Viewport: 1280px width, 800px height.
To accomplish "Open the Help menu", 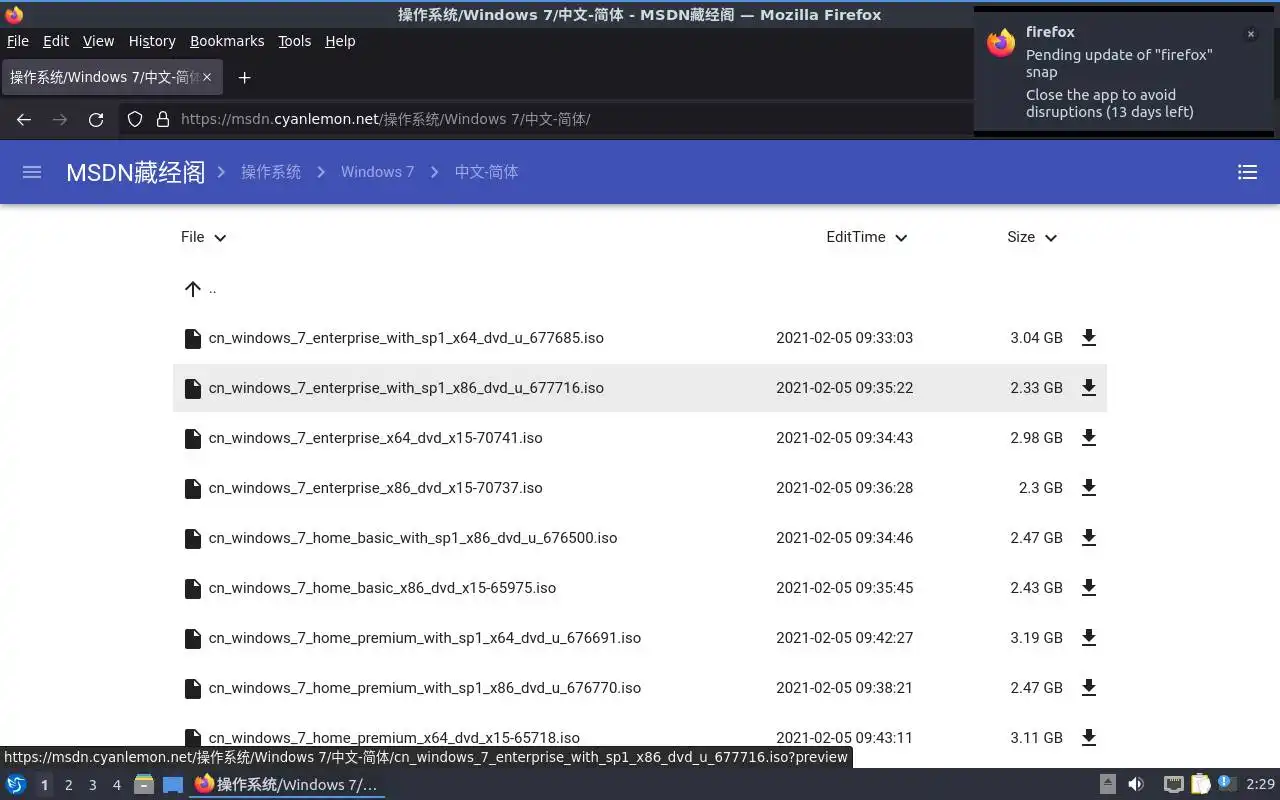I will (x=340, y=41).
